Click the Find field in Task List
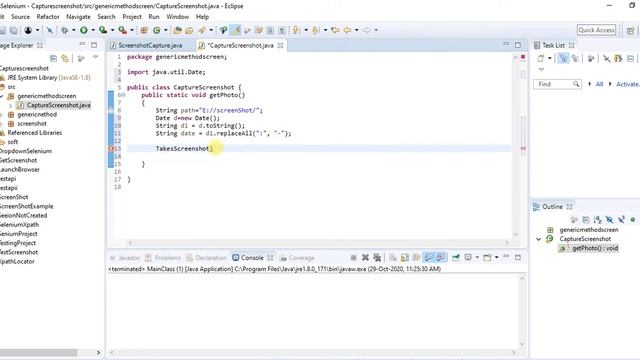Screen dimensions: 640x360 click(x=557, y=84)
